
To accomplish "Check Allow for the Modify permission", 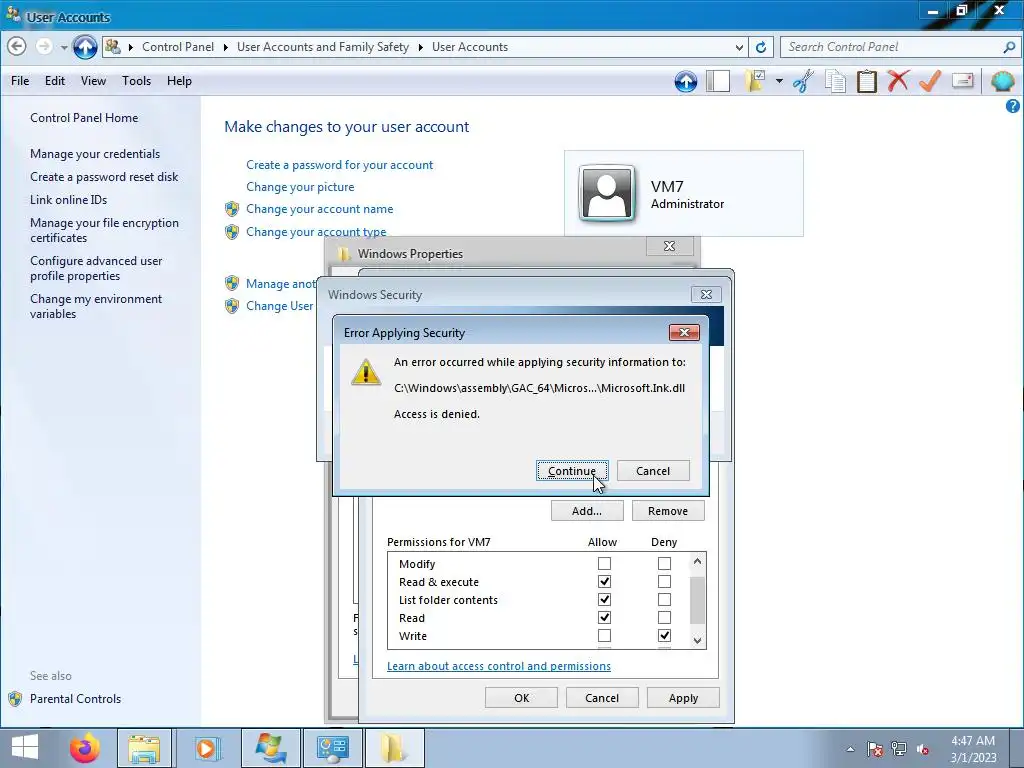I will coord(604,563).
